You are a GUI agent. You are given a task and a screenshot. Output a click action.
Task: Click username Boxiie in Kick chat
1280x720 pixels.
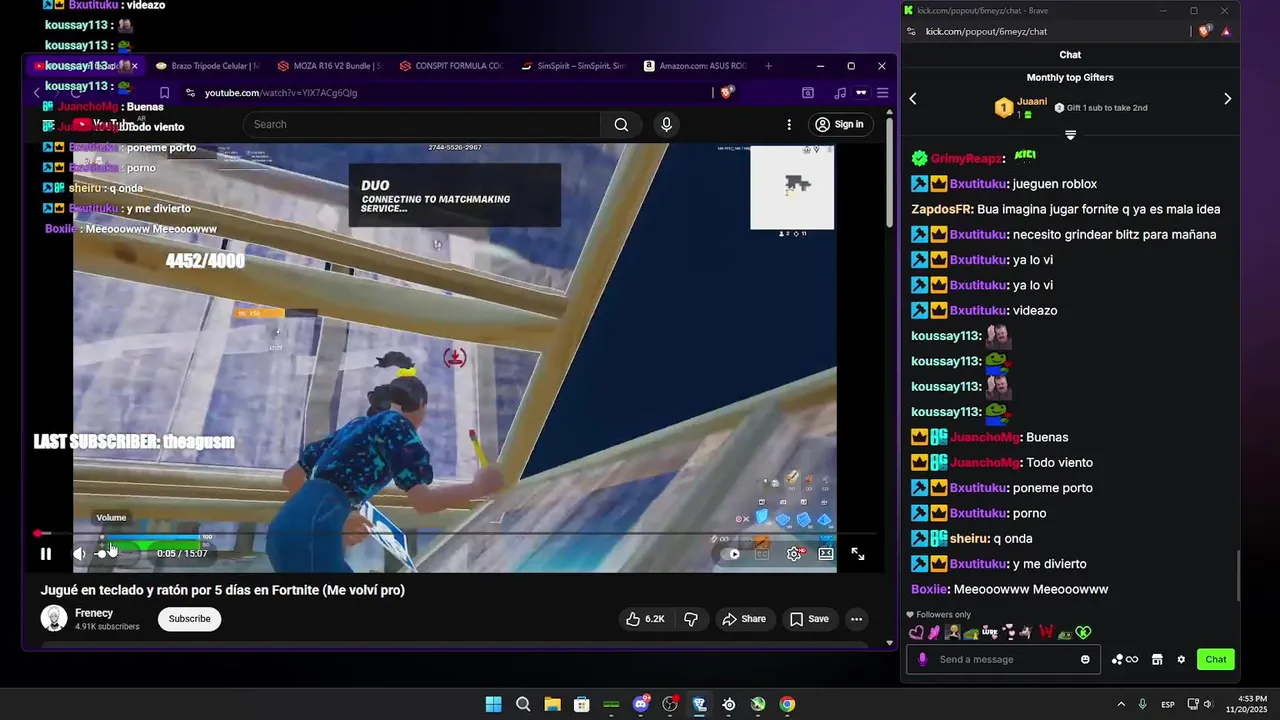point(930,589)
